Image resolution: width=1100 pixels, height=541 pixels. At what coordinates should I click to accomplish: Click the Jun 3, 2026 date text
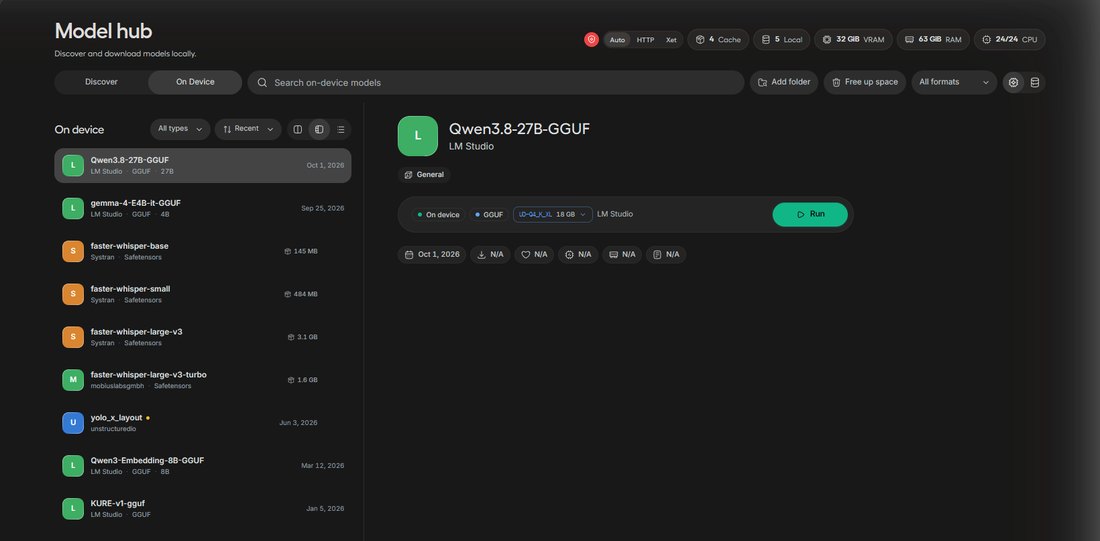click(x=298, y=423)
